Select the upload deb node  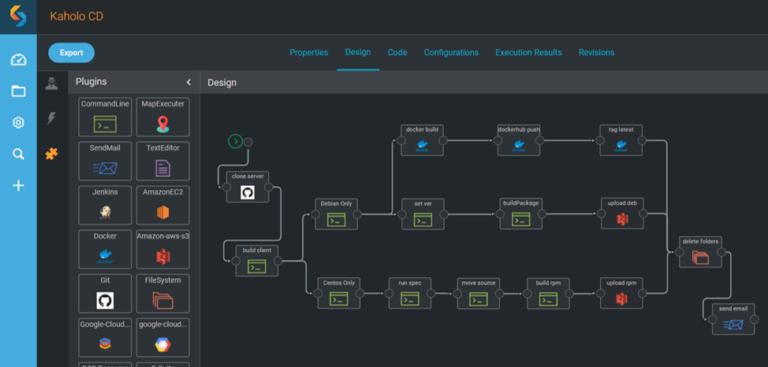622,214
